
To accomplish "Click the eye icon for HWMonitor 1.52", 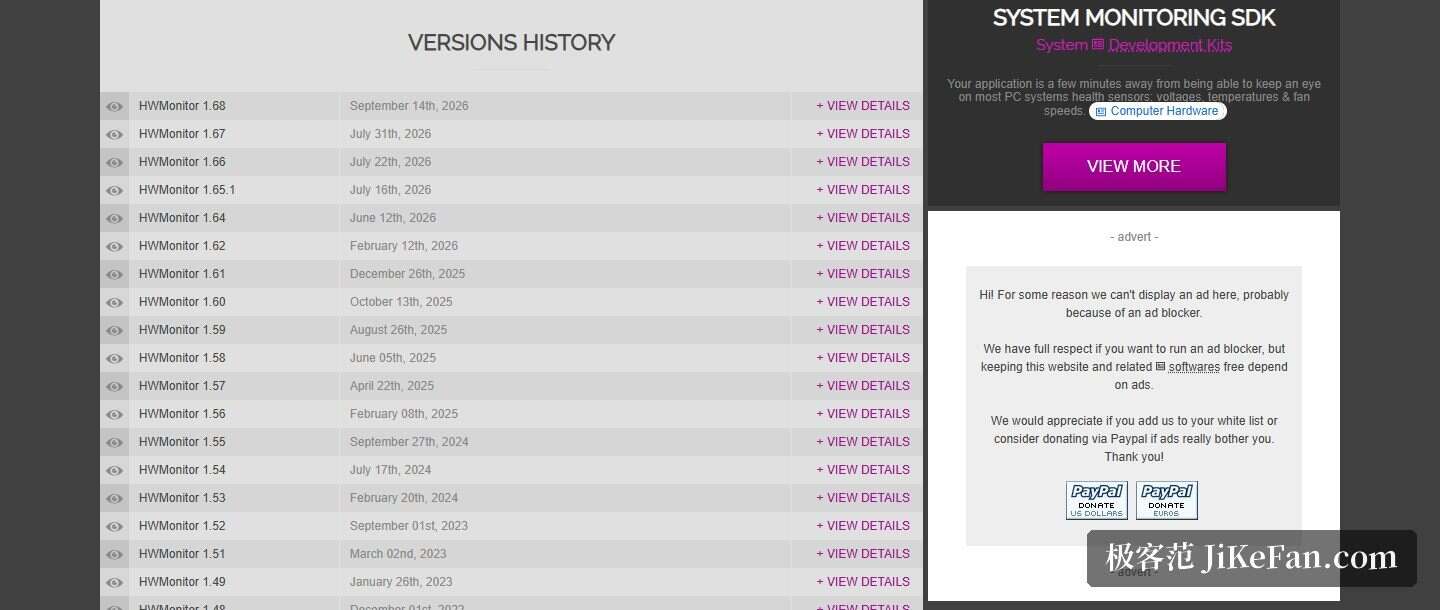I will tap(115, 526).
